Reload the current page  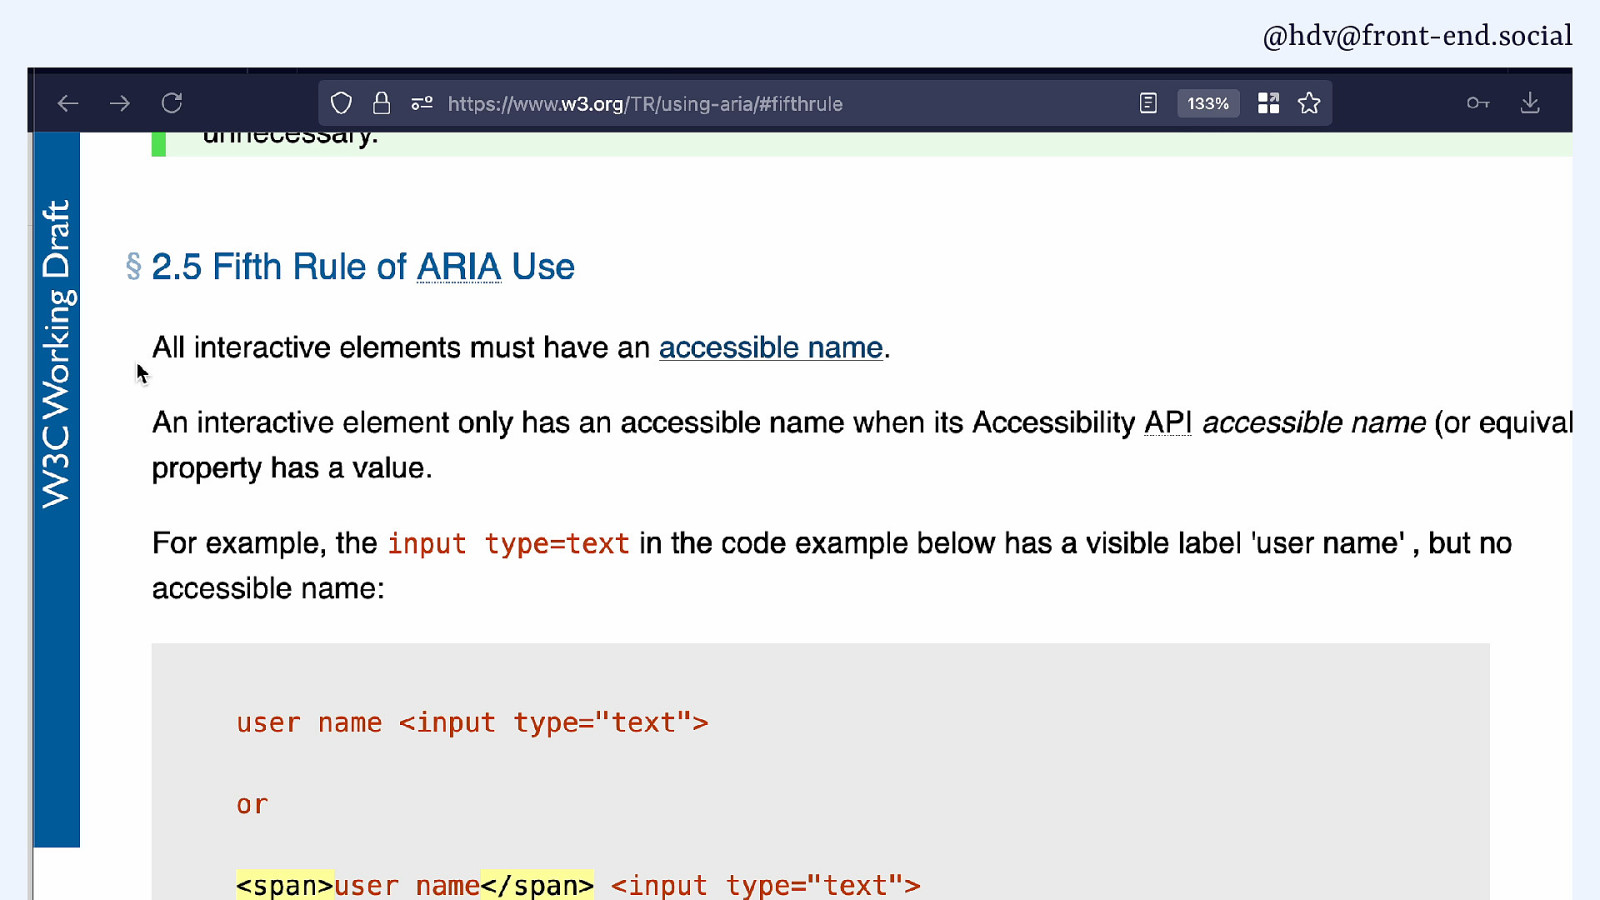172,103
